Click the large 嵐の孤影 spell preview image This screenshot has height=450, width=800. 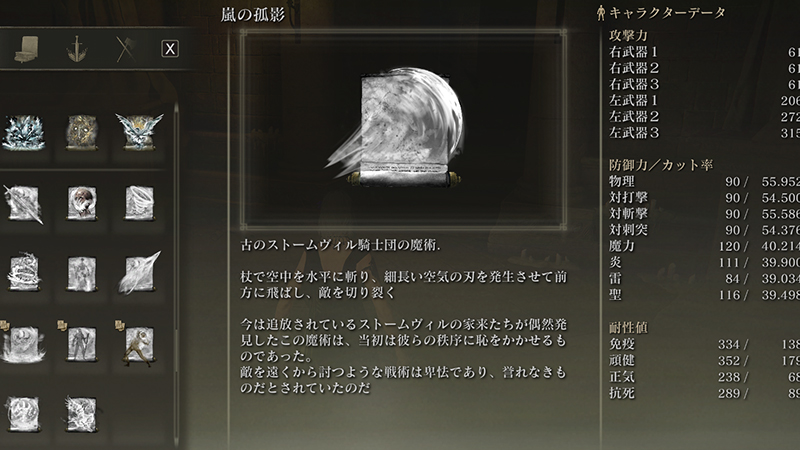[403, 129]
